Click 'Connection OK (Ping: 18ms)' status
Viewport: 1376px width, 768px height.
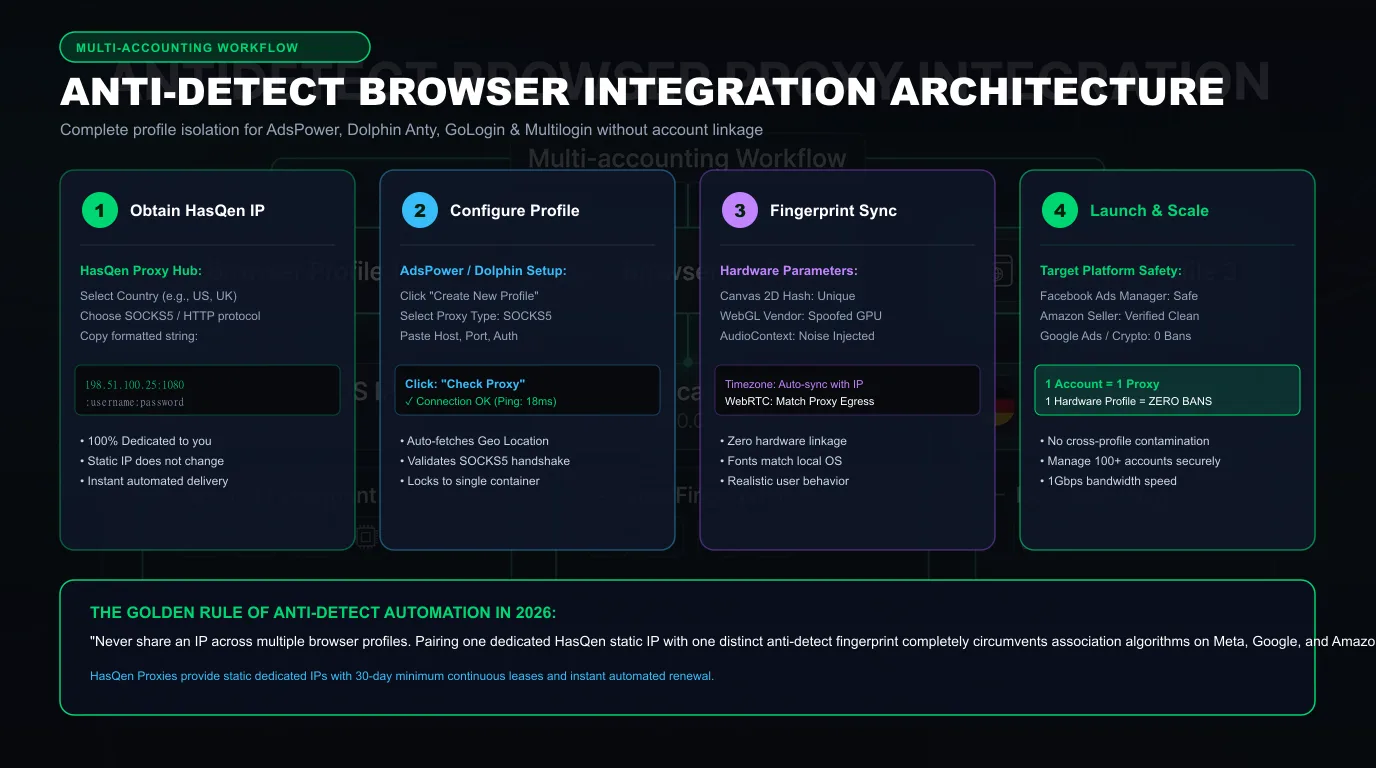481,401
